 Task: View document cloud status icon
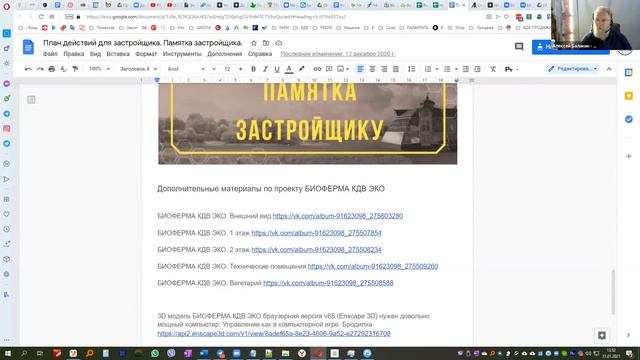click(x=279, y=43)
